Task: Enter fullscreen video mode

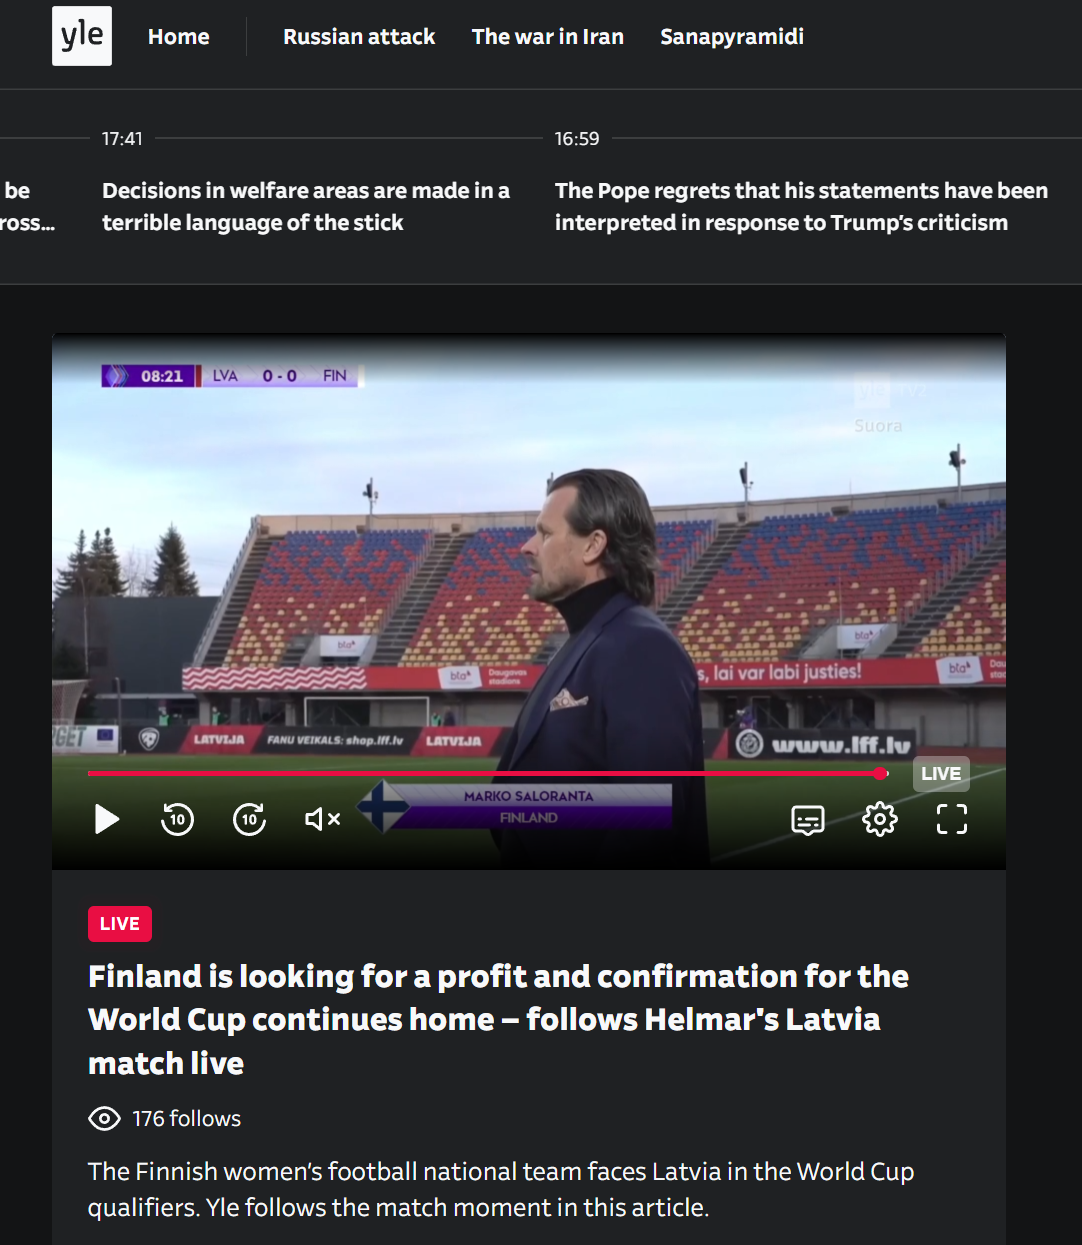Action: pyautogui.click(x=952, y=819)
